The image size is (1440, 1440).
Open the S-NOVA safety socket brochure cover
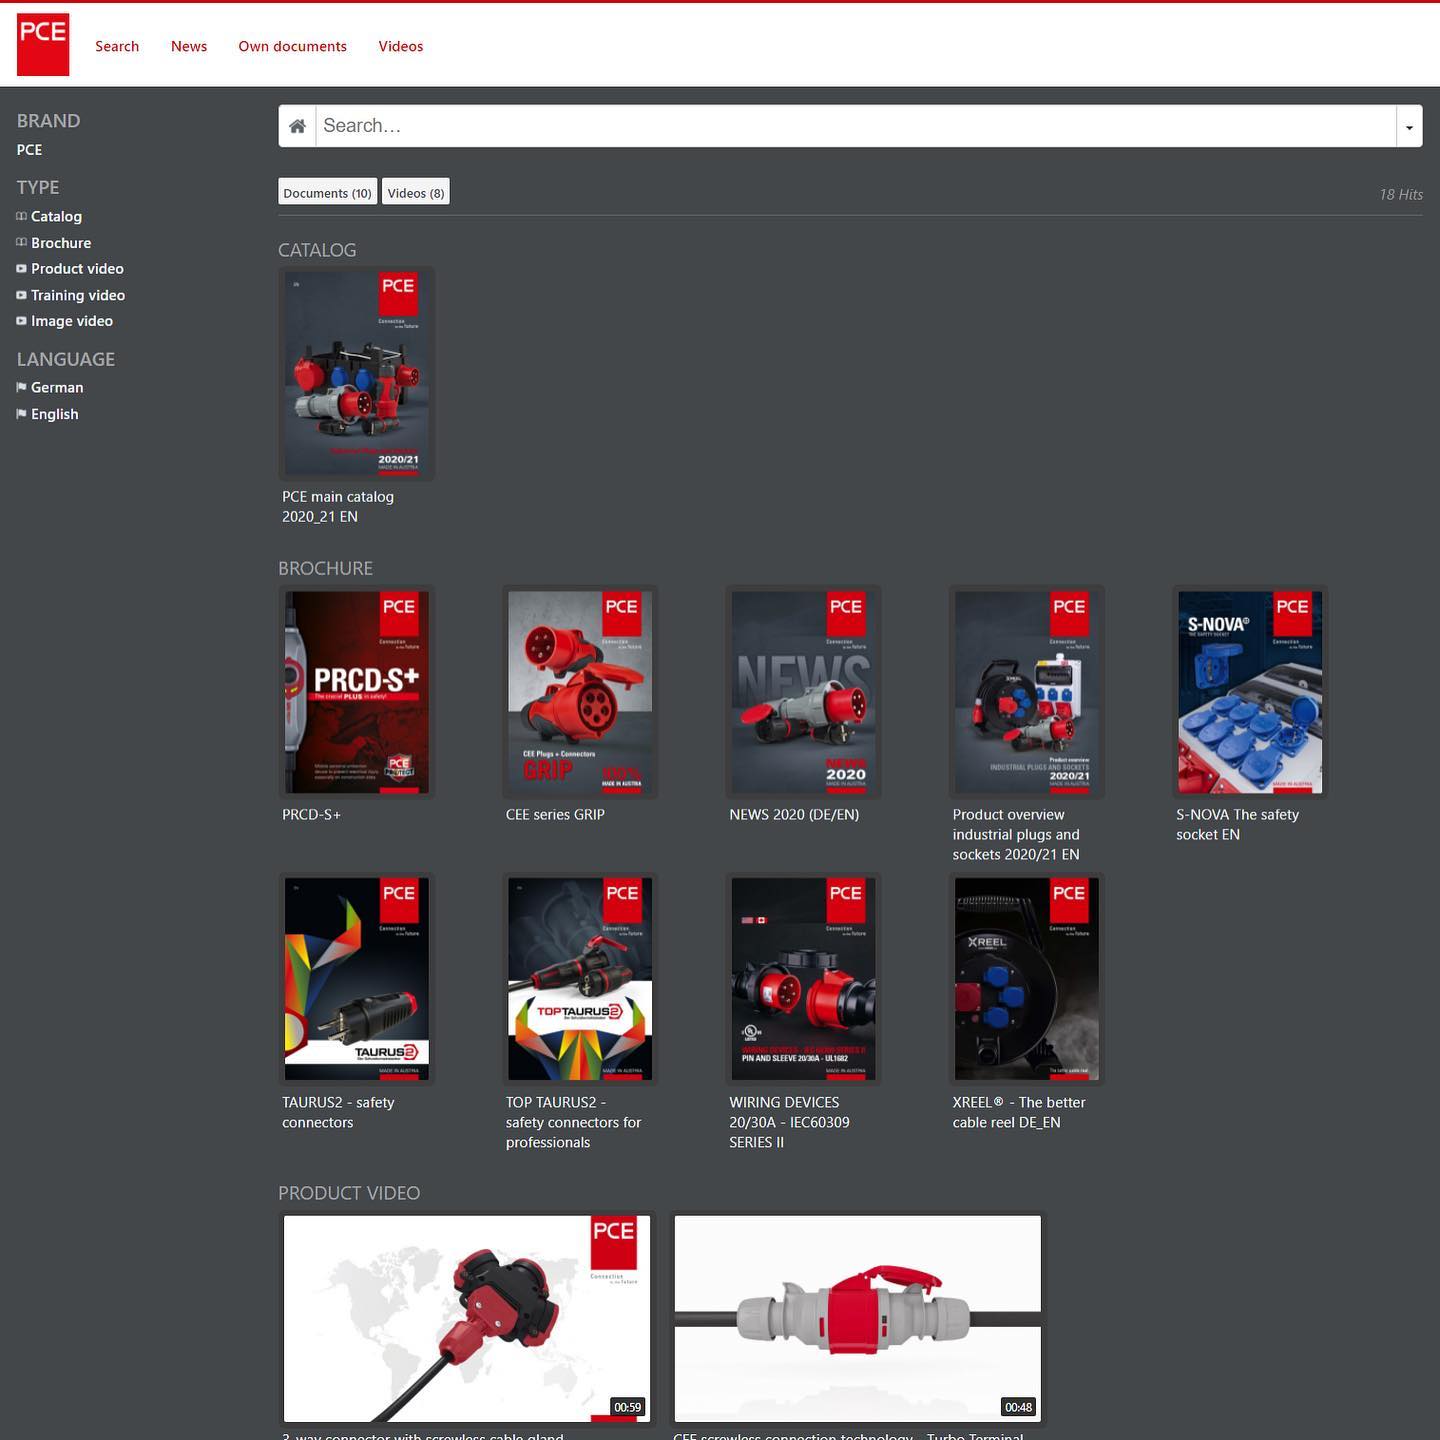(x=1250, y=692)
